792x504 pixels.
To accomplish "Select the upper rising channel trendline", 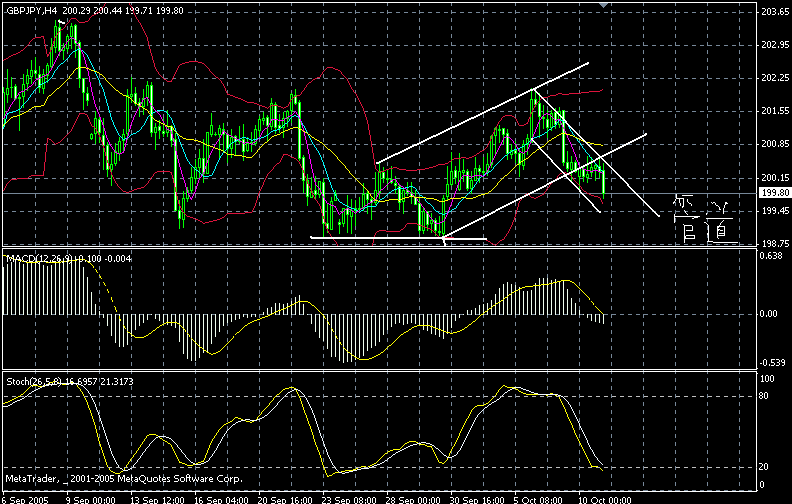I will [482, 113].
